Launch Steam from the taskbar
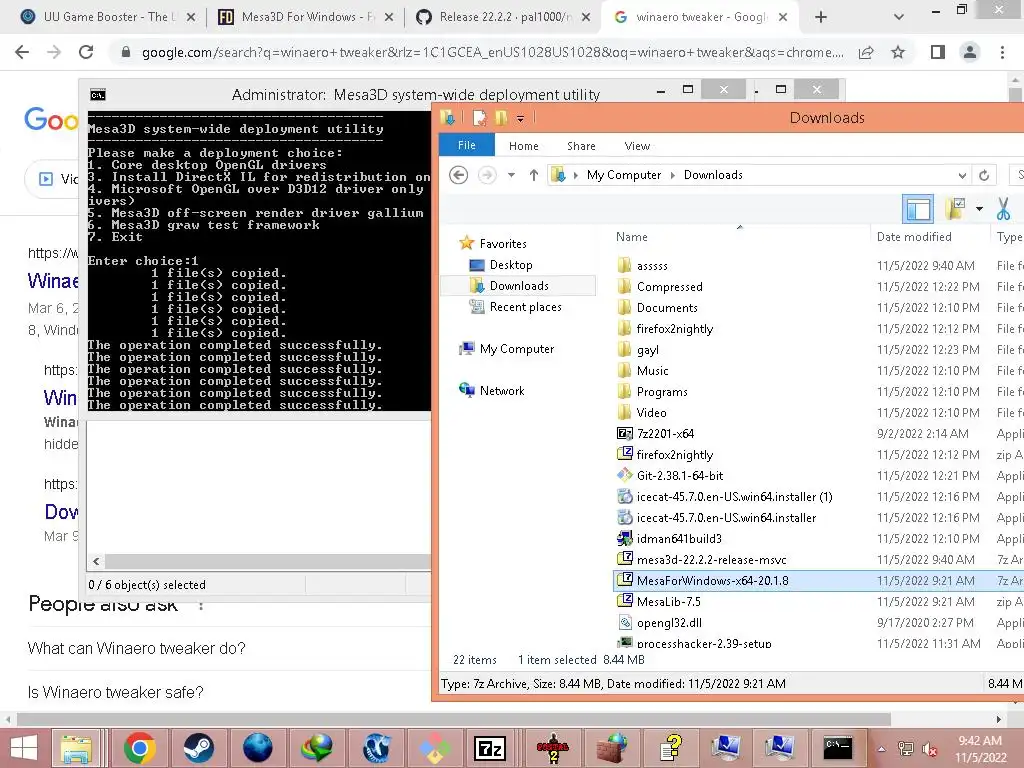This screenshot has width=1024, height=768. (198, 748)
